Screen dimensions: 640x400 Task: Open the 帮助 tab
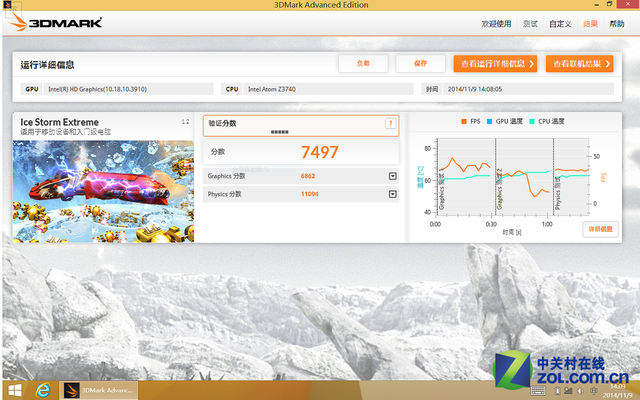point(617,24)
